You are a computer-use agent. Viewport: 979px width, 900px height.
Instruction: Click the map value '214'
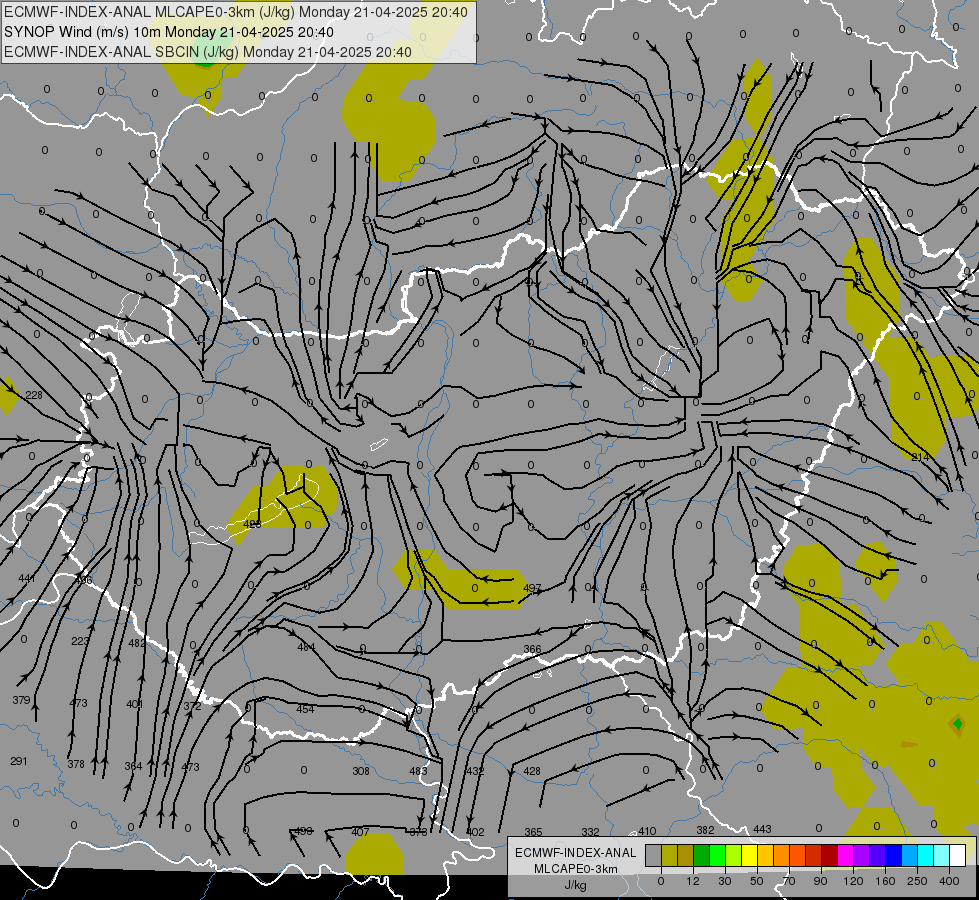[920, 457]
